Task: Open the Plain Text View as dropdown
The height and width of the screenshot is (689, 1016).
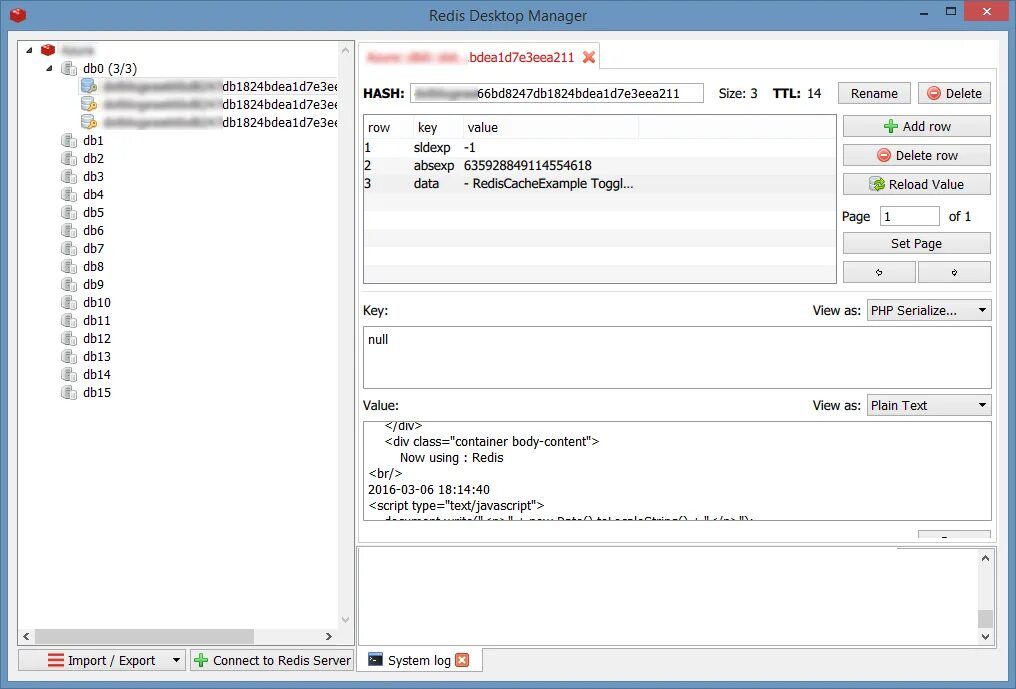Action: coord(928,405)
